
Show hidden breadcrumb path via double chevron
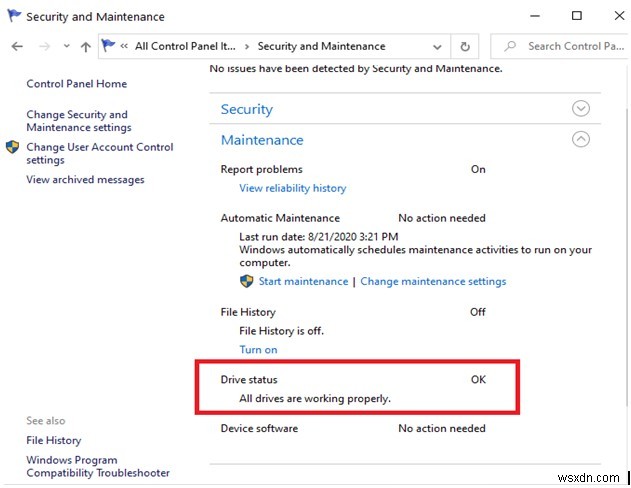[x=124, y=46]
